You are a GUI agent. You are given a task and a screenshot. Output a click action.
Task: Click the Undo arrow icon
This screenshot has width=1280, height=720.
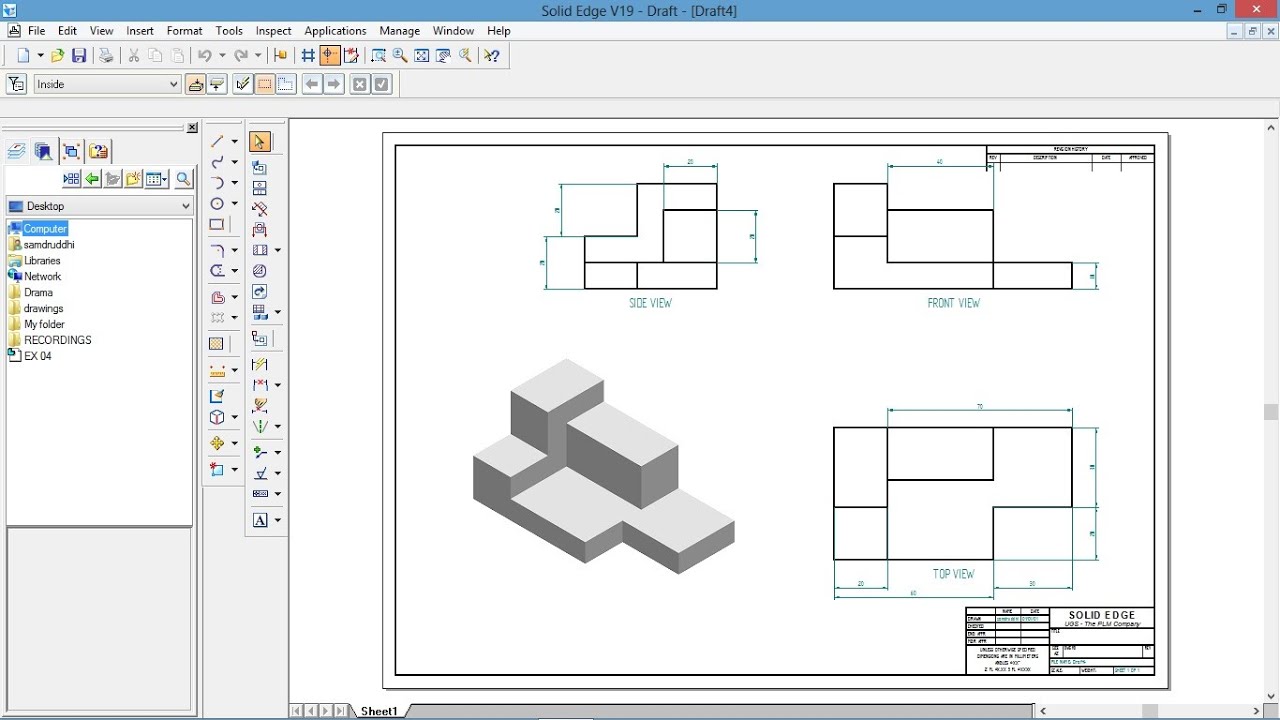pyautogui.click(x=205, y=56)
